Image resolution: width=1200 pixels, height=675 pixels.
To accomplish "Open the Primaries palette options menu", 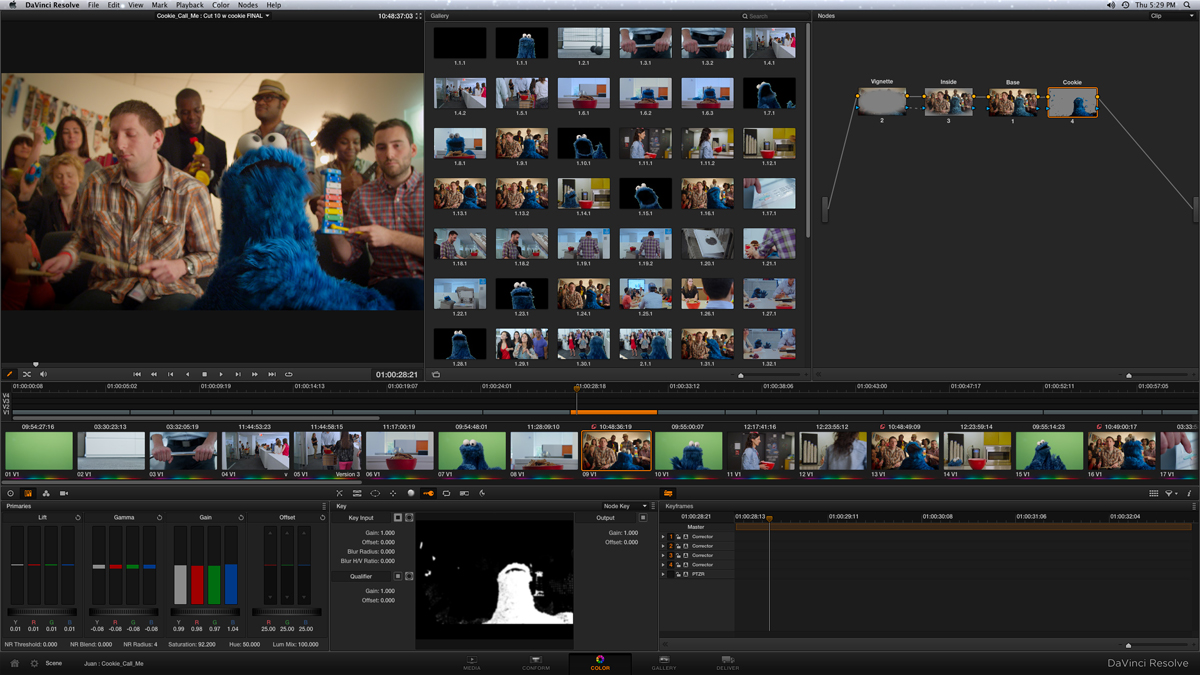I will pyautogui.click(x=324, y=506).
